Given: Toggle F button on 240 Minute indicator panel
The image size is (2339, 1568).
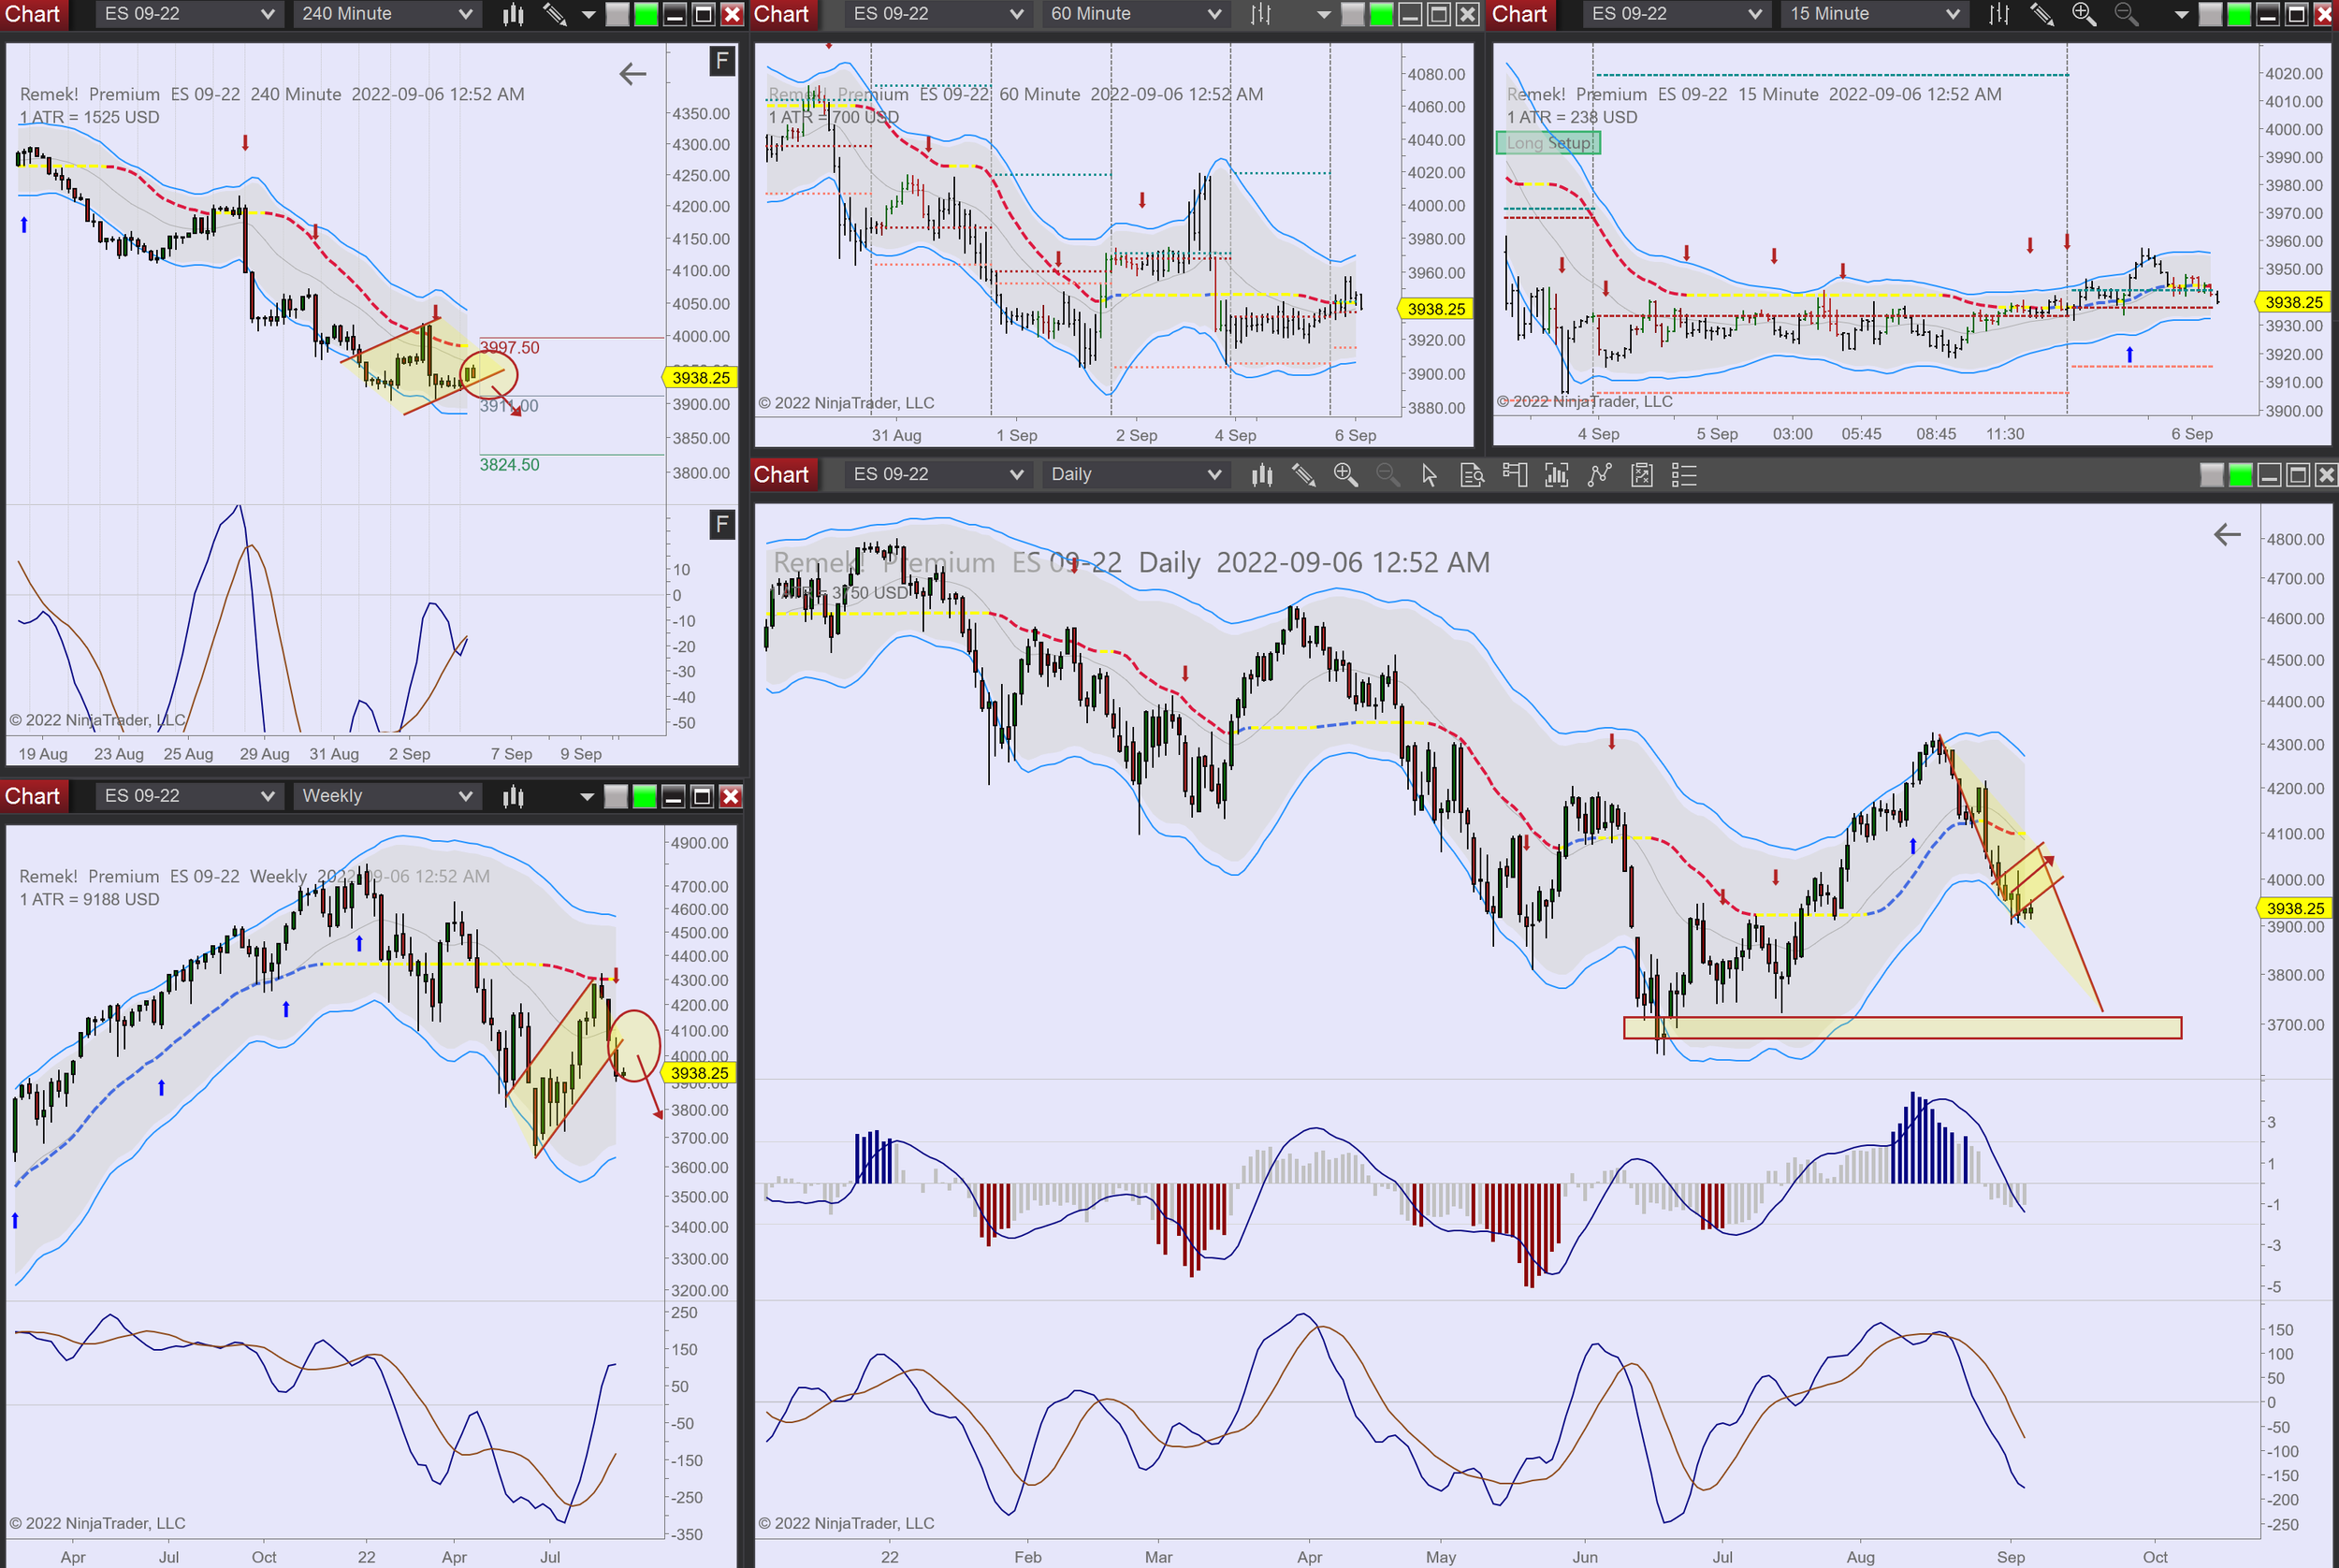Looking at the screenshot, I should coord(722,524).
